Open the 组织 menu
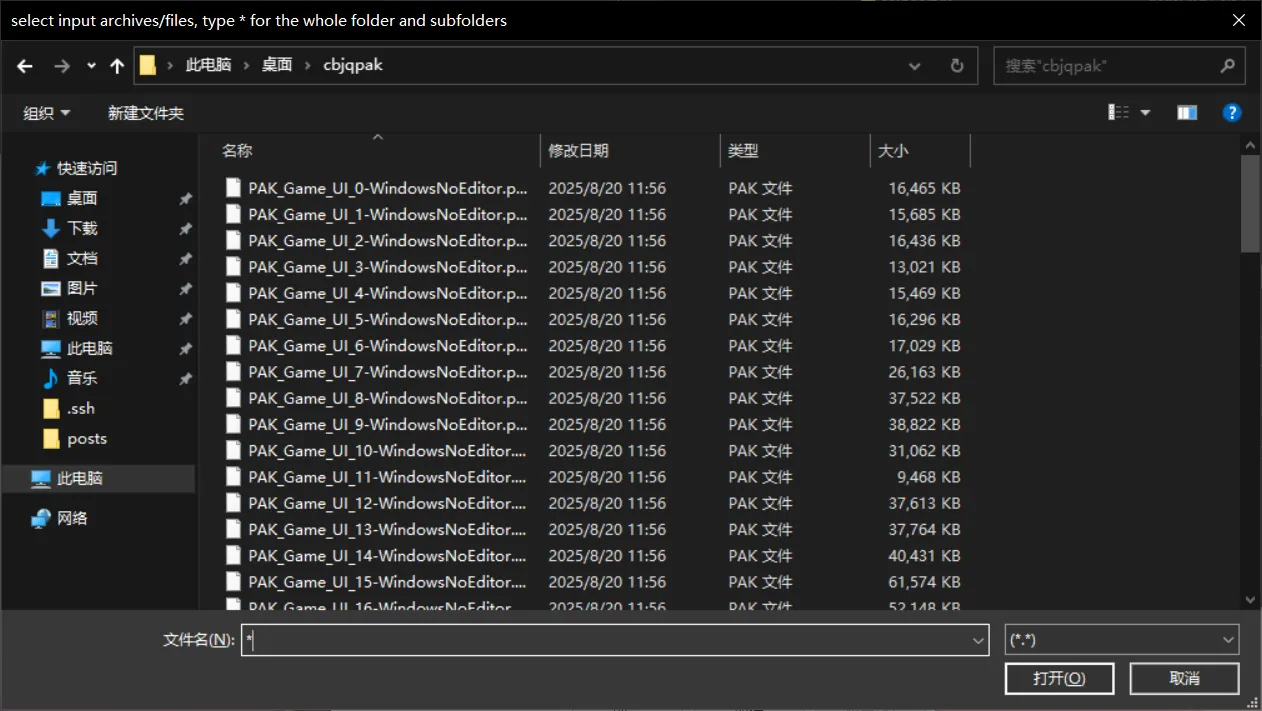Image resolution: width=1262 pixels, height=711 pixels. point(47,113)
